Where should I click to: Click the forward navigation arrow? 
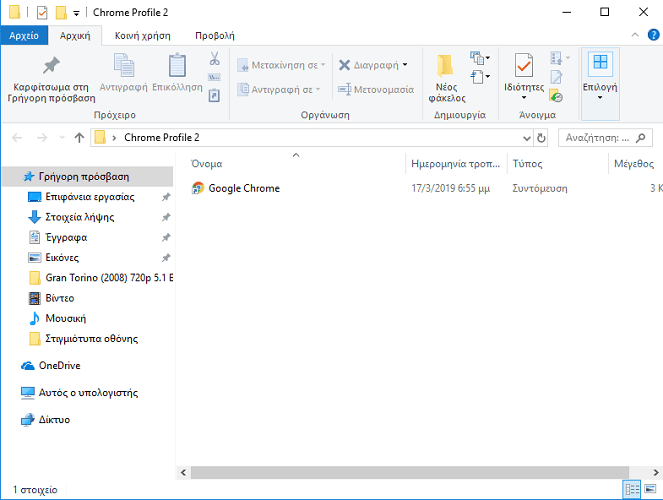point(42,137)
